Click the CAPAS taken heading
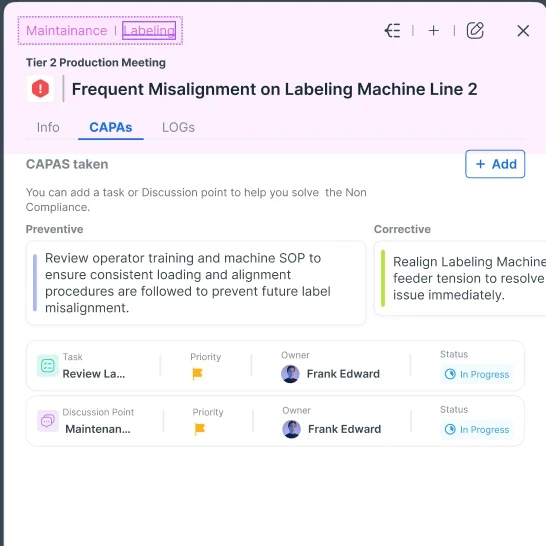 [67, 164]
